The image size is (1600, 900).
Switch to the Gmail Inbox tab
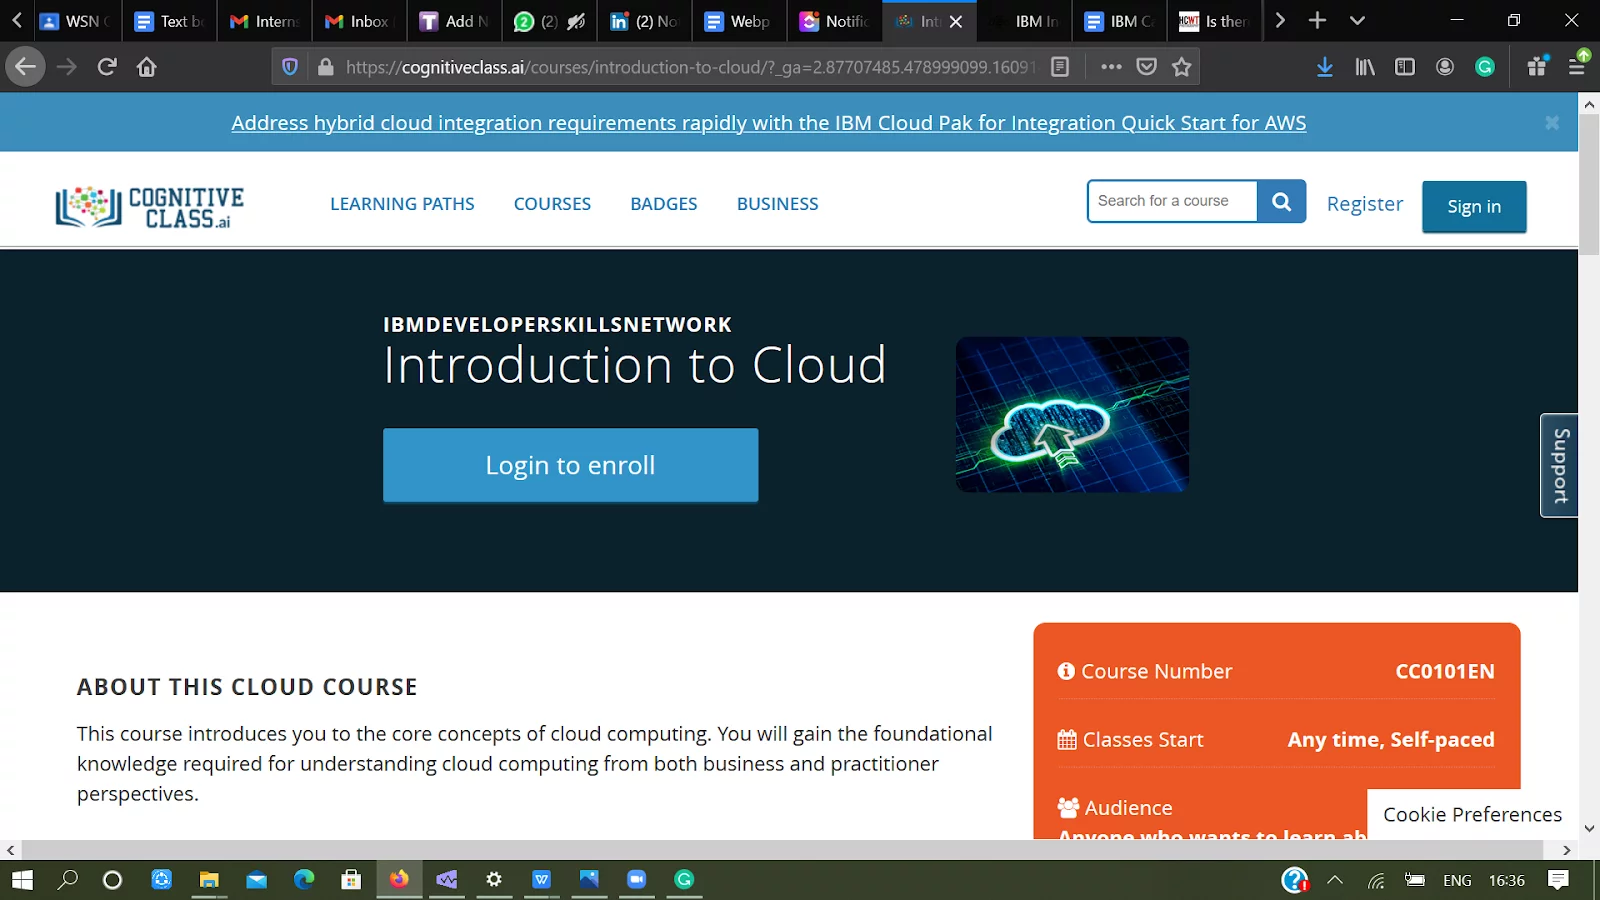(x=359, y=21)
